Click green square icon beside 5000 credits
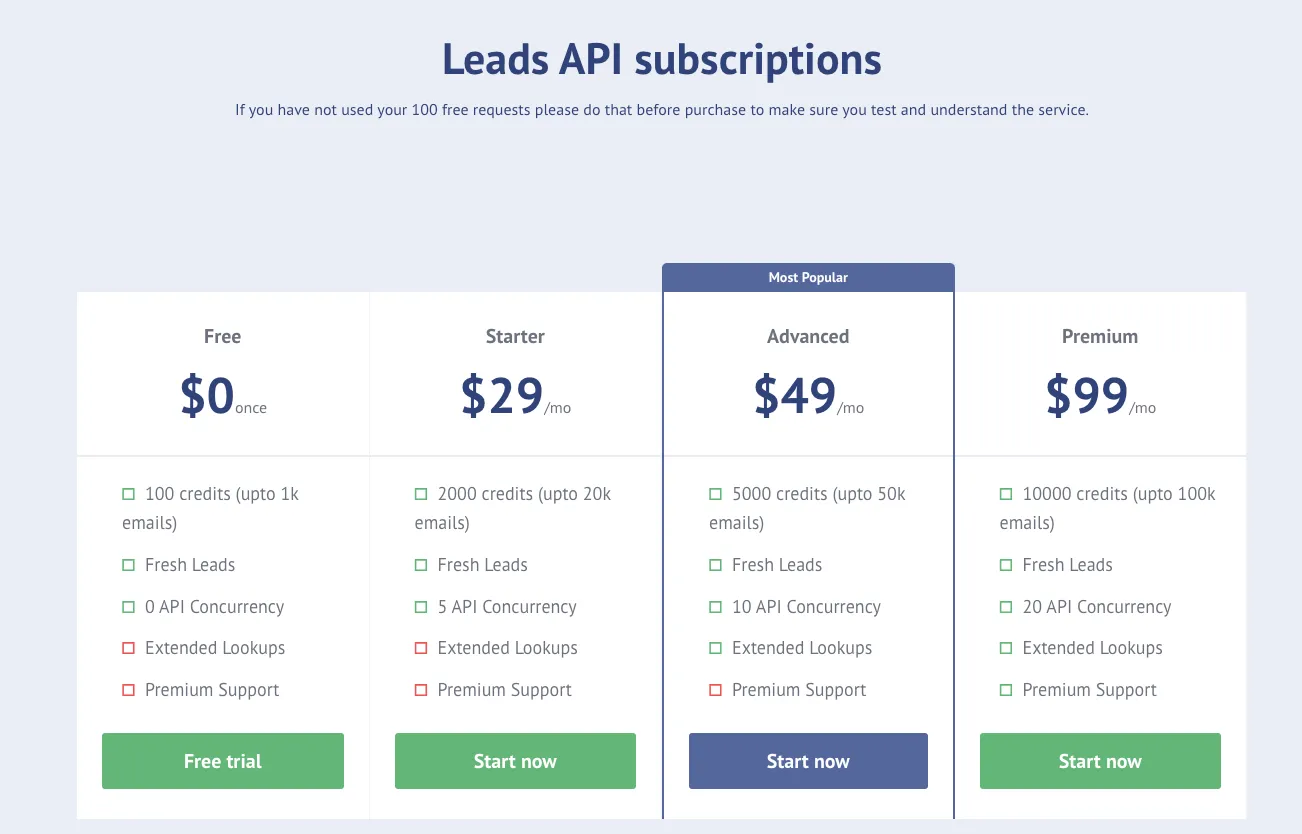Image resolution: width=1302 pixels, height=834 pixels. point(715,494)
